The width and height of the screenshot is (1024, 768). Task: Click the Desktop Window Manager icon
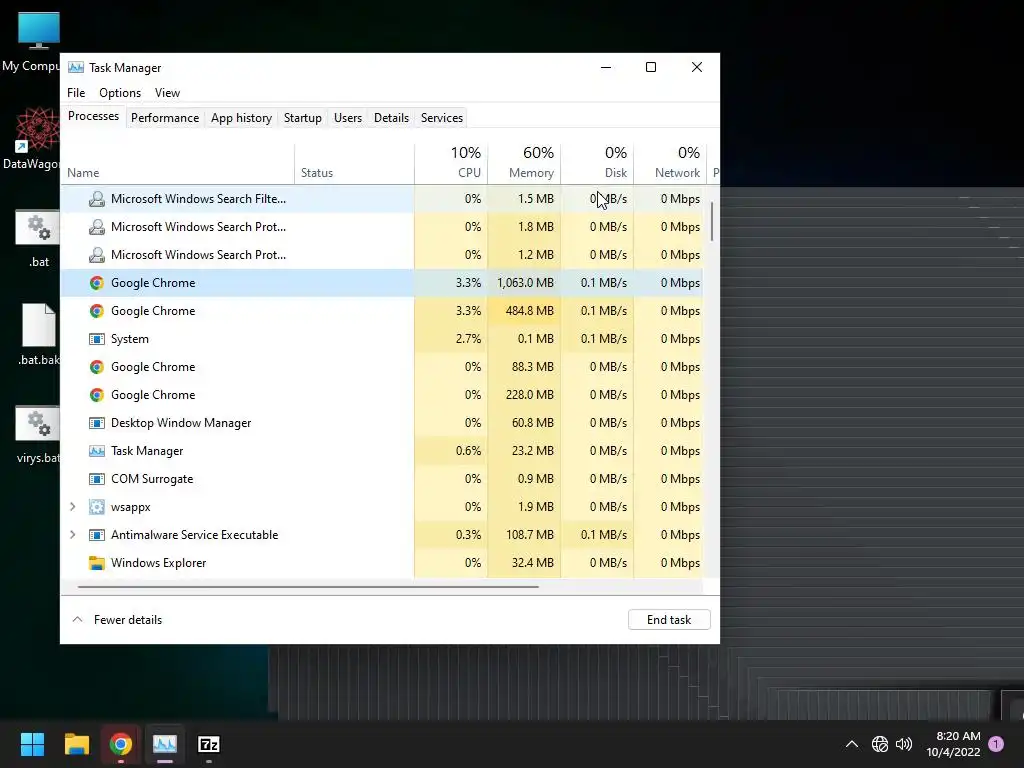(97, 423)
